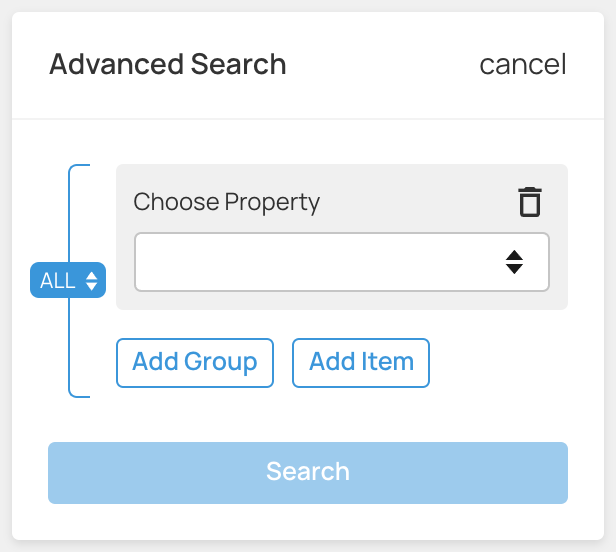Add a new search item
616x552 pixels.
[x=361, y=363]
